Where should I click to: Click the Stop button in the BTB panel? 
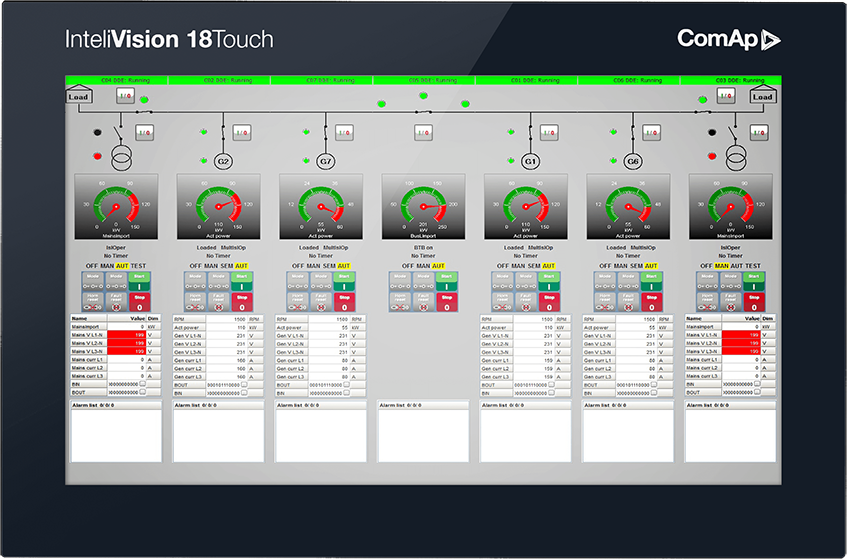point(446,302)
